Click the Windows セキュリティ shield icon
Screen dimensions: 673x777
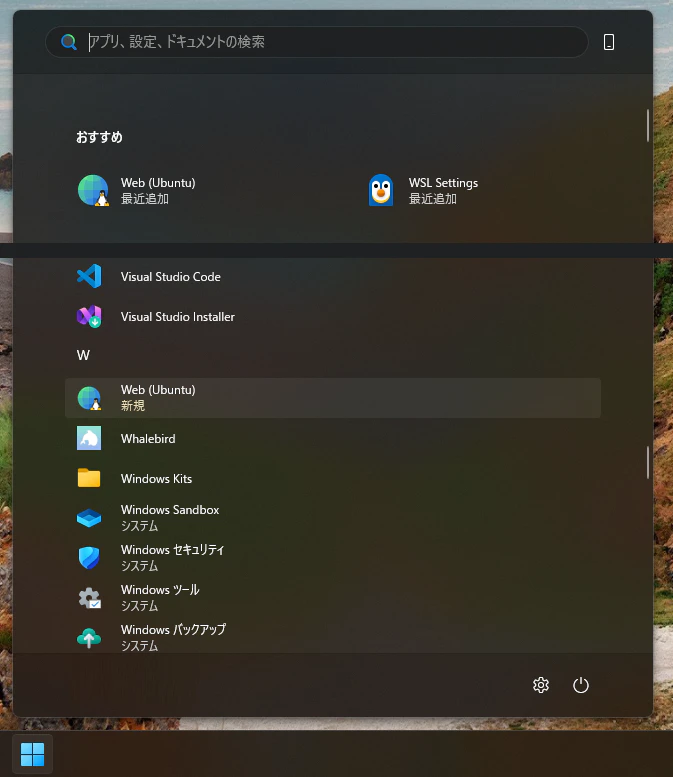[x=89, y=558]
